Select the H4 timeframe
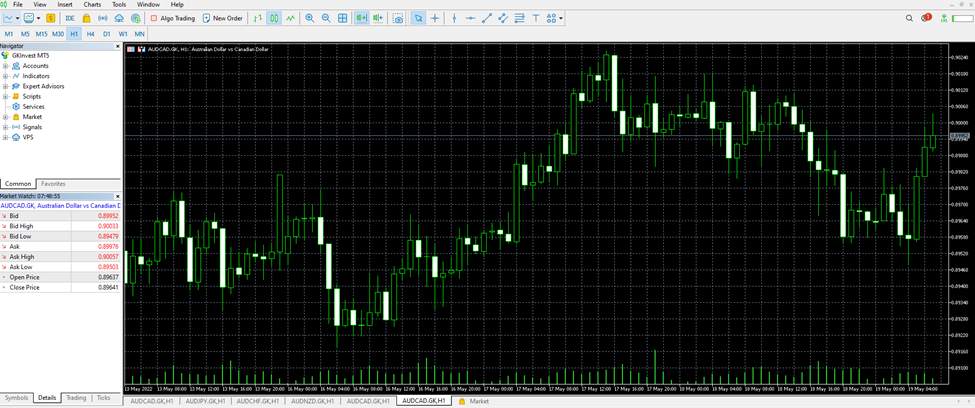The image size is (975, 408). click(x=91, y=34)
